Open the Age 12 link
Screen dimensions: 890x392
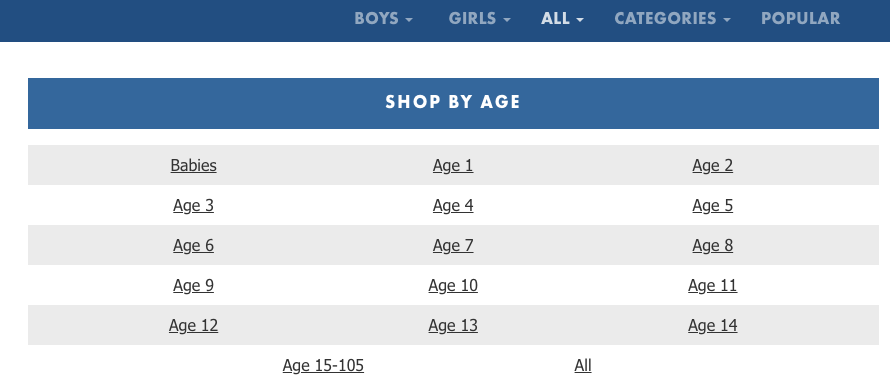[x=194, y=326]
